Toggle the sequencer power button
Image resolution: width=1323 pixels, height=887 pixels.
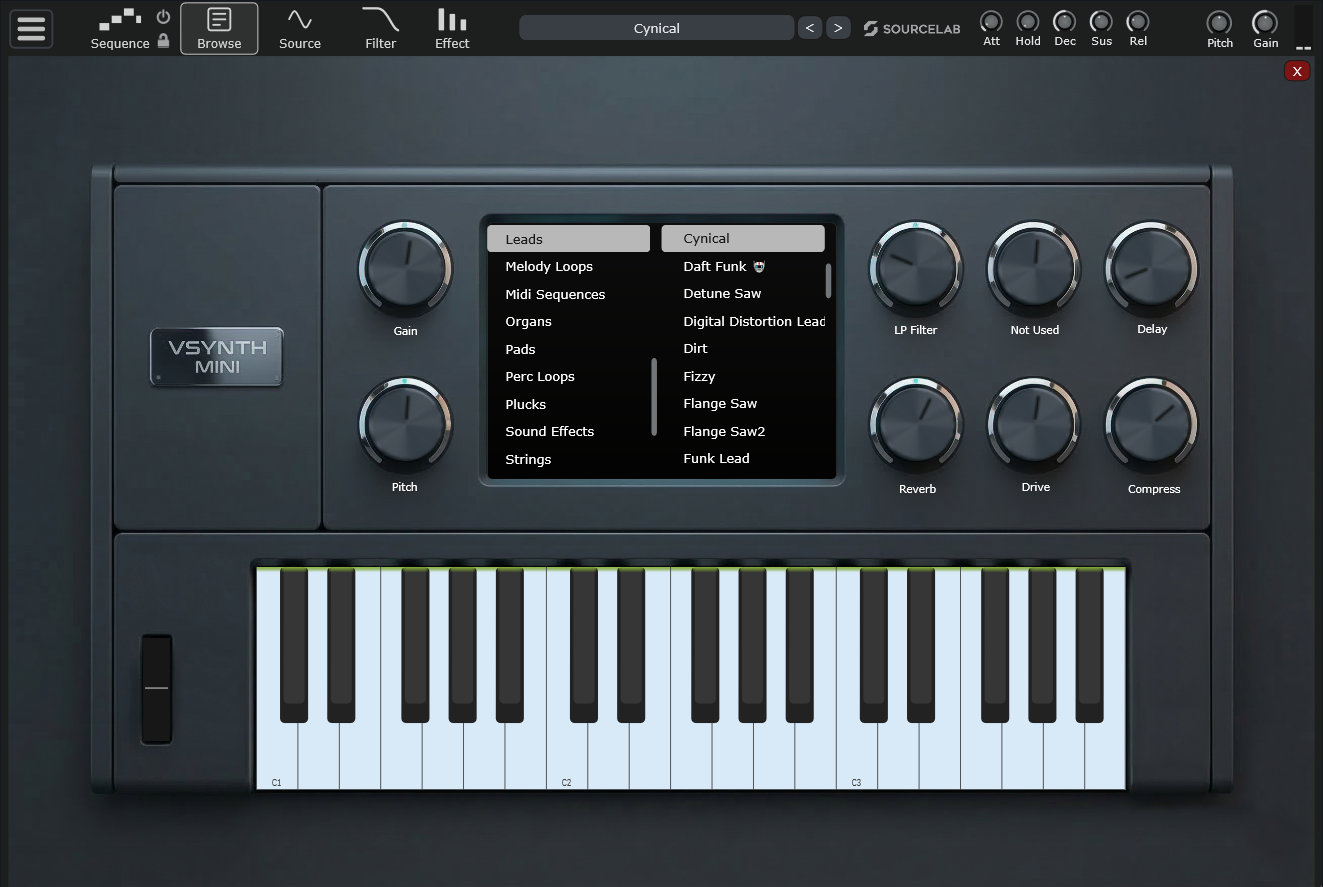click(164, 17)
